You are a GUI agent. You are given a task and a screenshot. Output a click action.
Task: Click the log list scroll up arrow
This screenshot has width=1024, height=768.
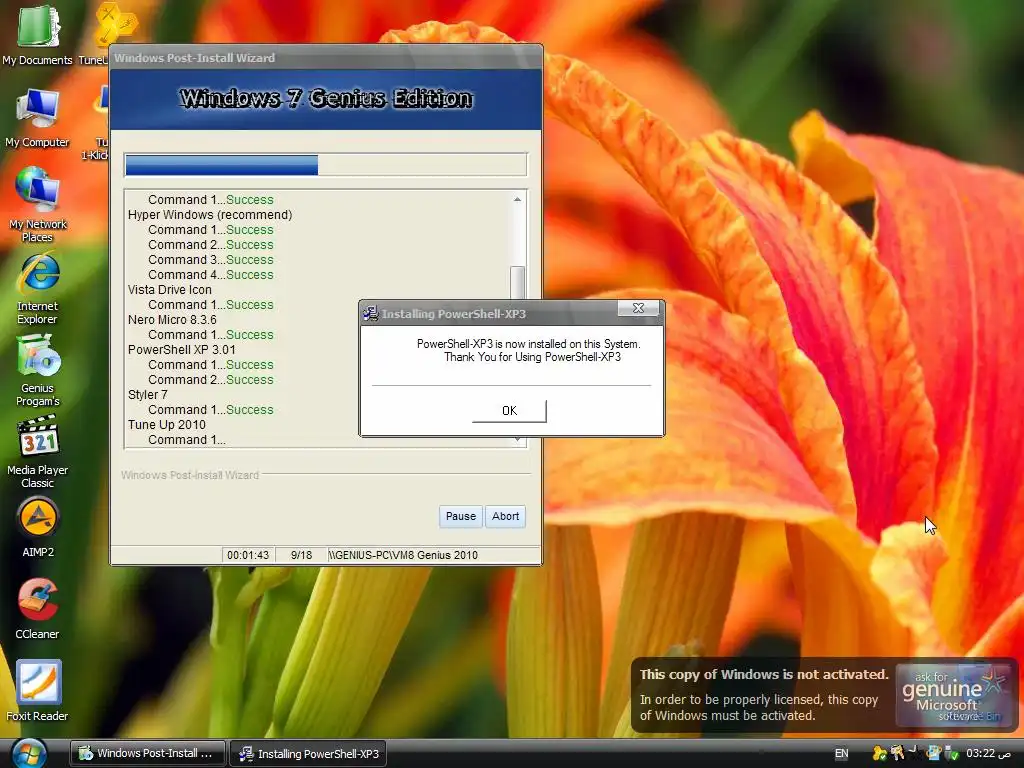tap(517, 199)
